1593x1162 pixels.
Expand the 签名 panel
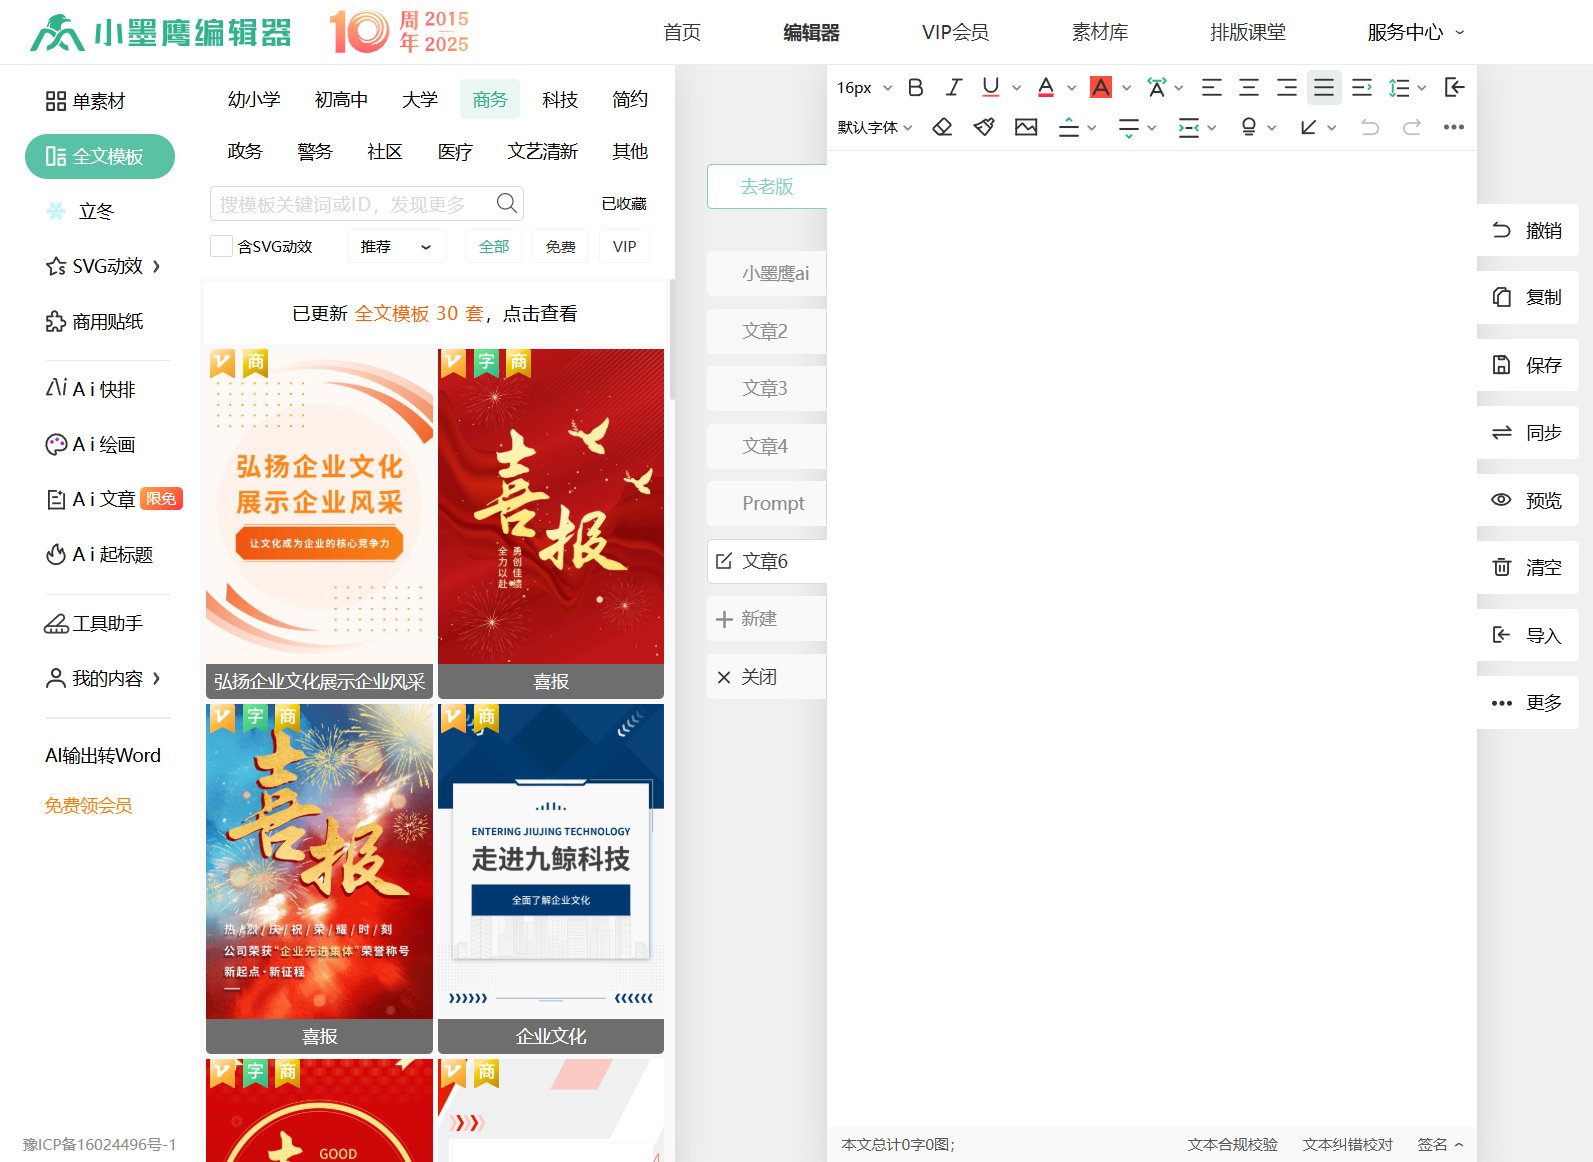[x=1441, y=1144]
